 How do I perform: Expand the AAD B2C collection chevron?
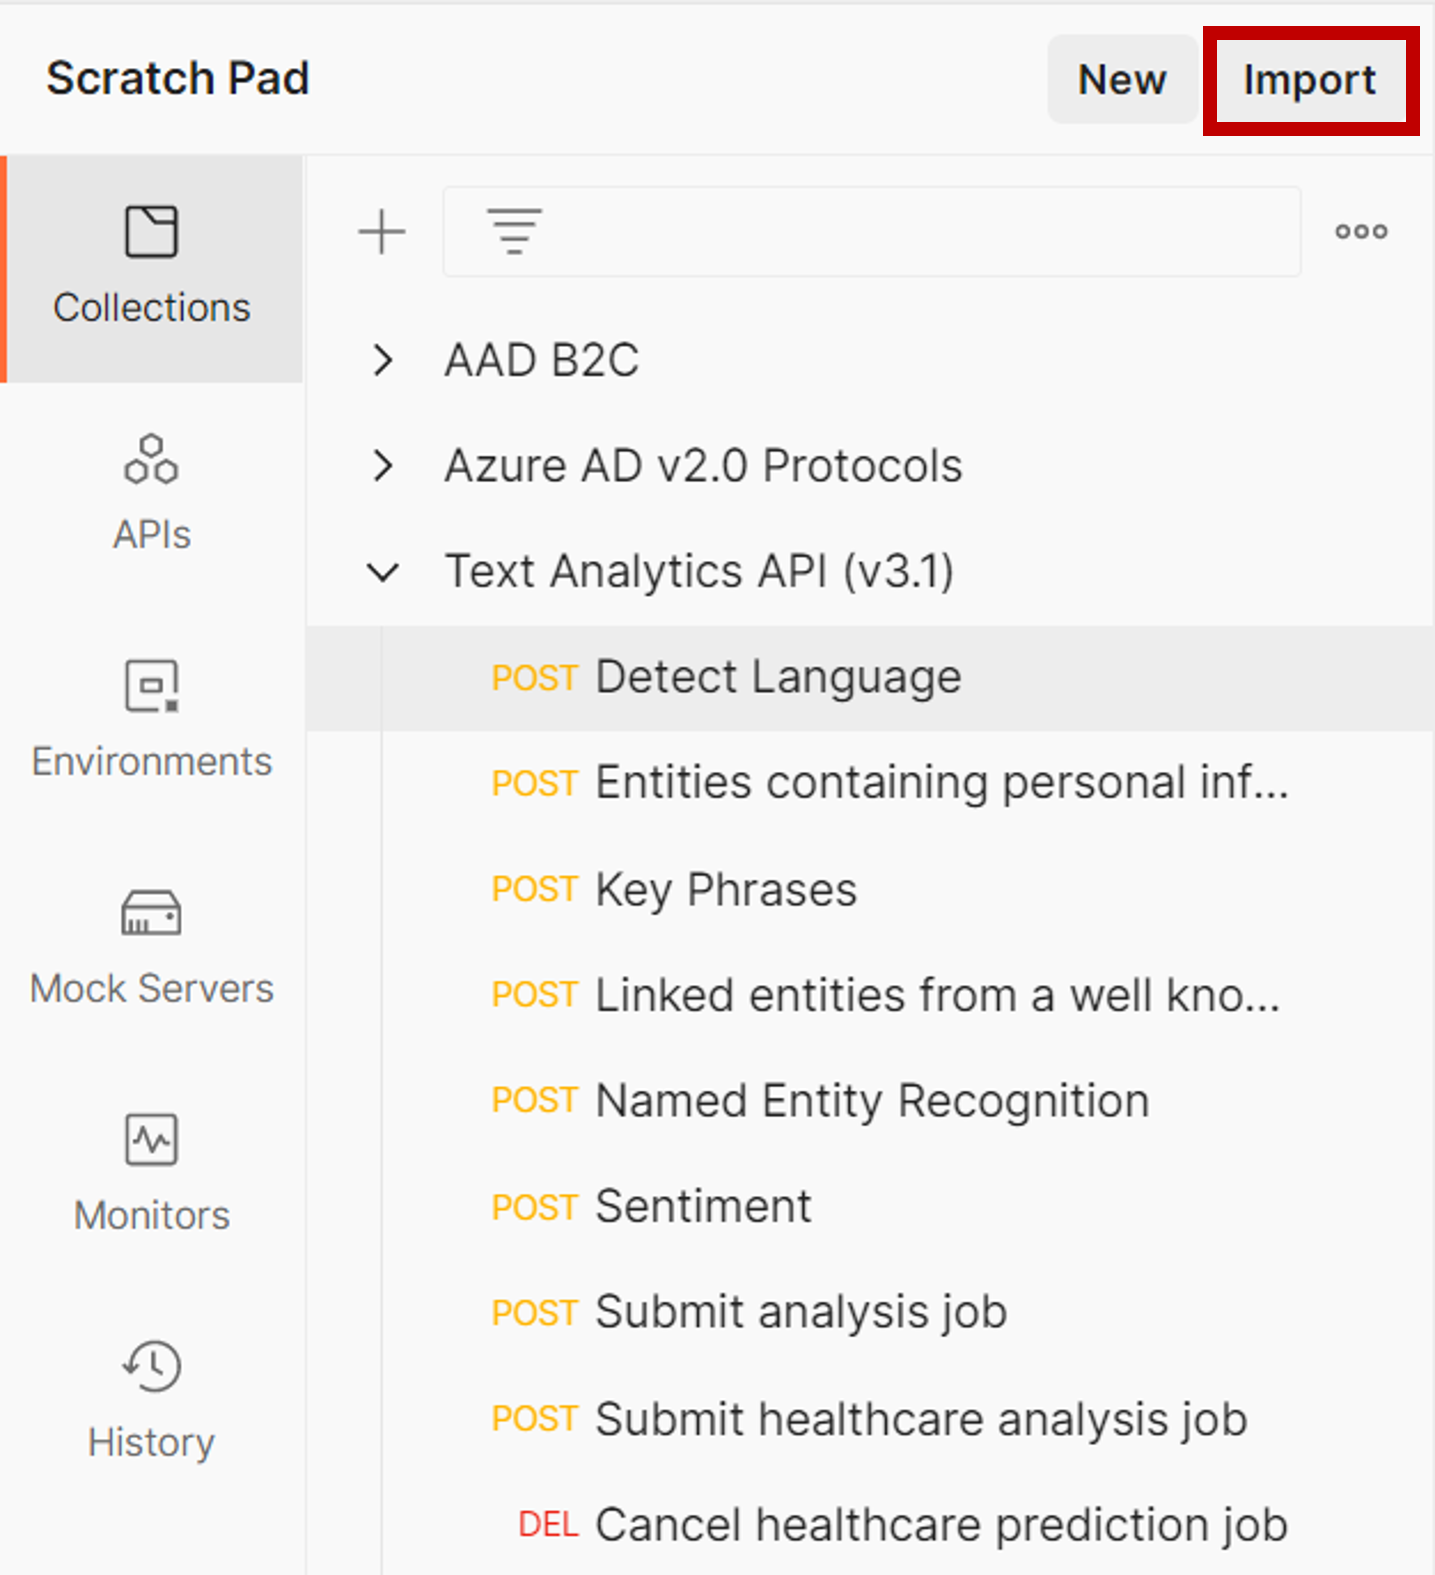[x=382, y=360]
